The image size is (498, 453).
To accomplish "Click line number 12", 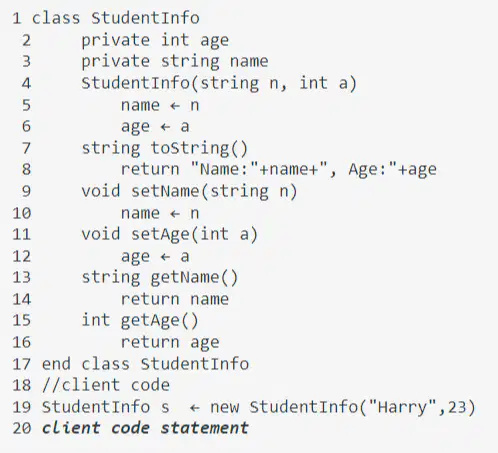I will (x=22, y=256).
